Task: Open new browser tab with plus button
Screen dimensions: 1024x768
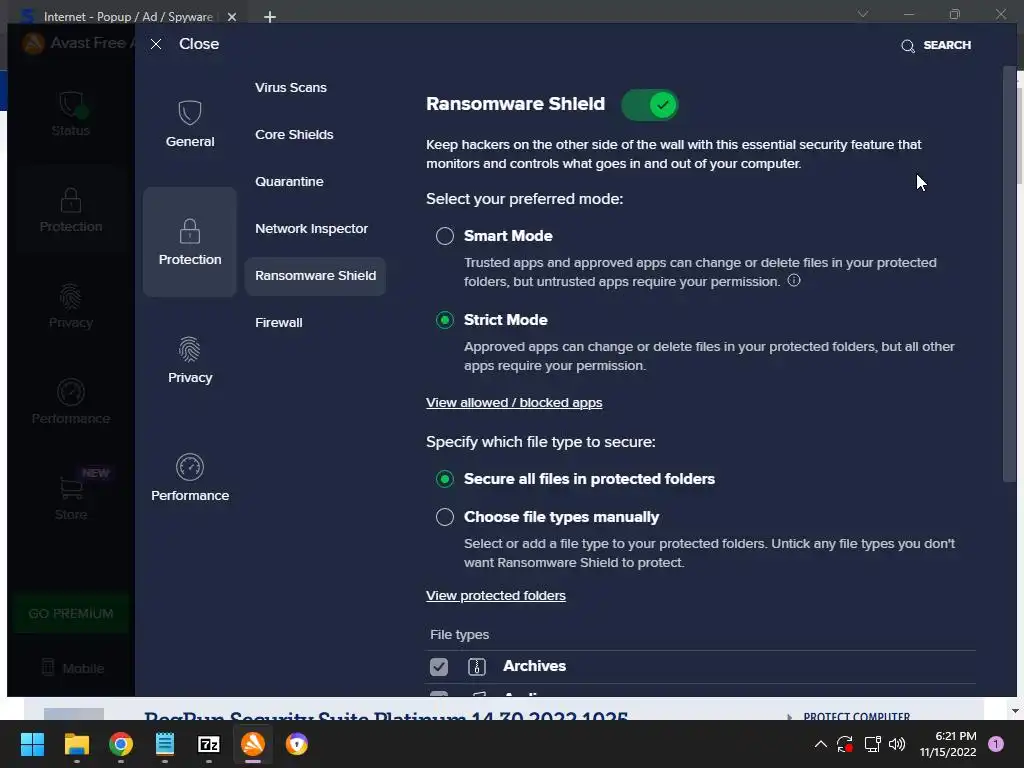Action: [270, 17]
